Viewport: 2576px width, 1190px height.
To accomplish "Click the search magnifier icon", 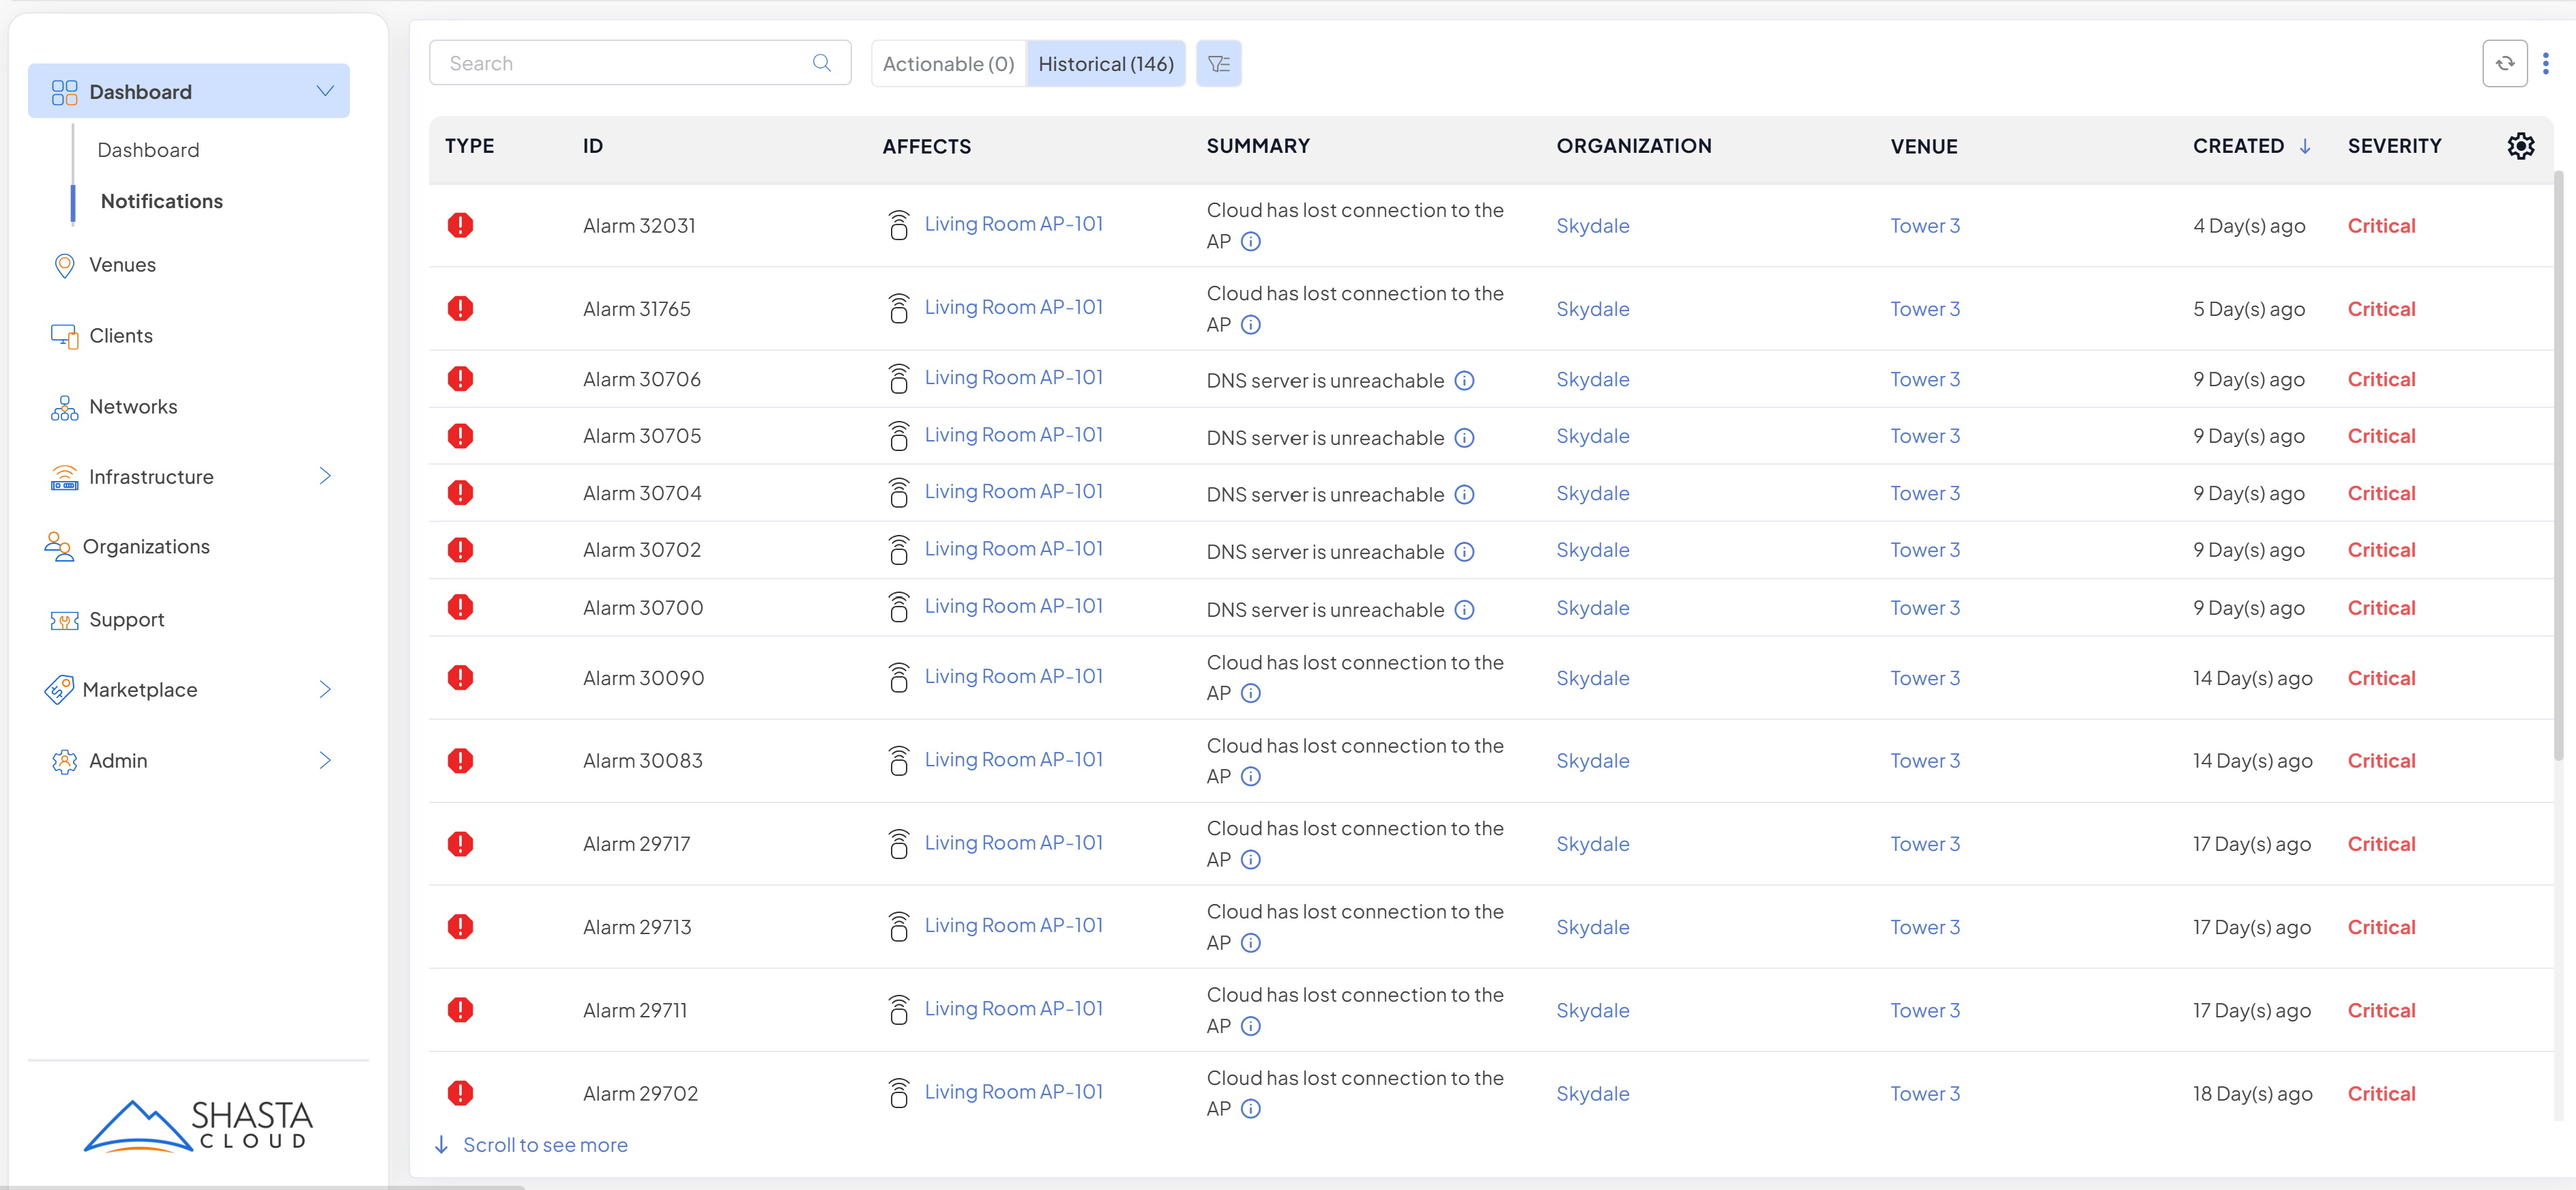I will pyautogui.click(x=822, y=63).
